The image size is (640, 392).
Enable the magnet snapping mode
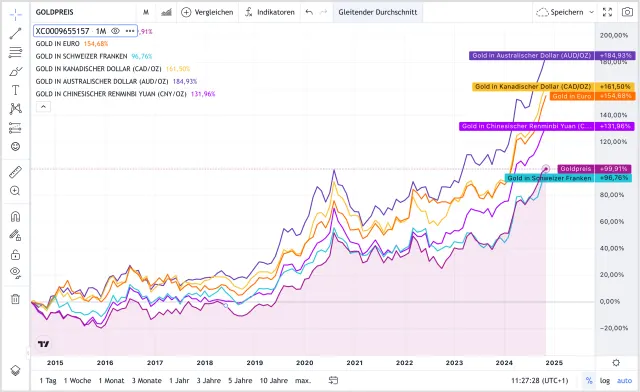pyautogui.click(x=16, y=216)
